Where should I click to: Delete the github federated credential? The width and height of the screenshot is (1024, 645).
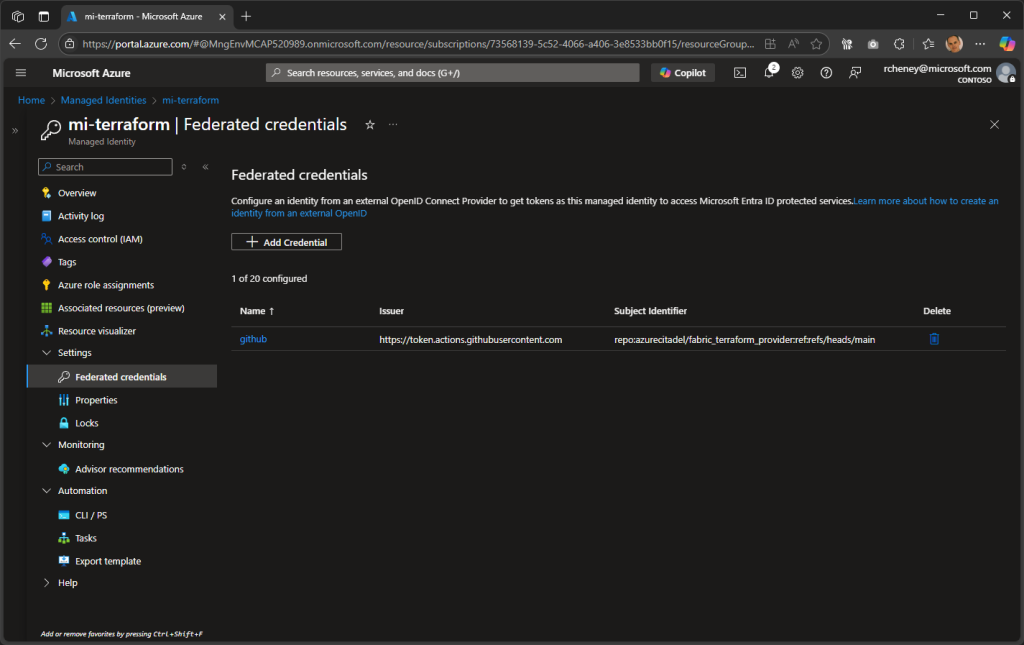tap(934, 338)
